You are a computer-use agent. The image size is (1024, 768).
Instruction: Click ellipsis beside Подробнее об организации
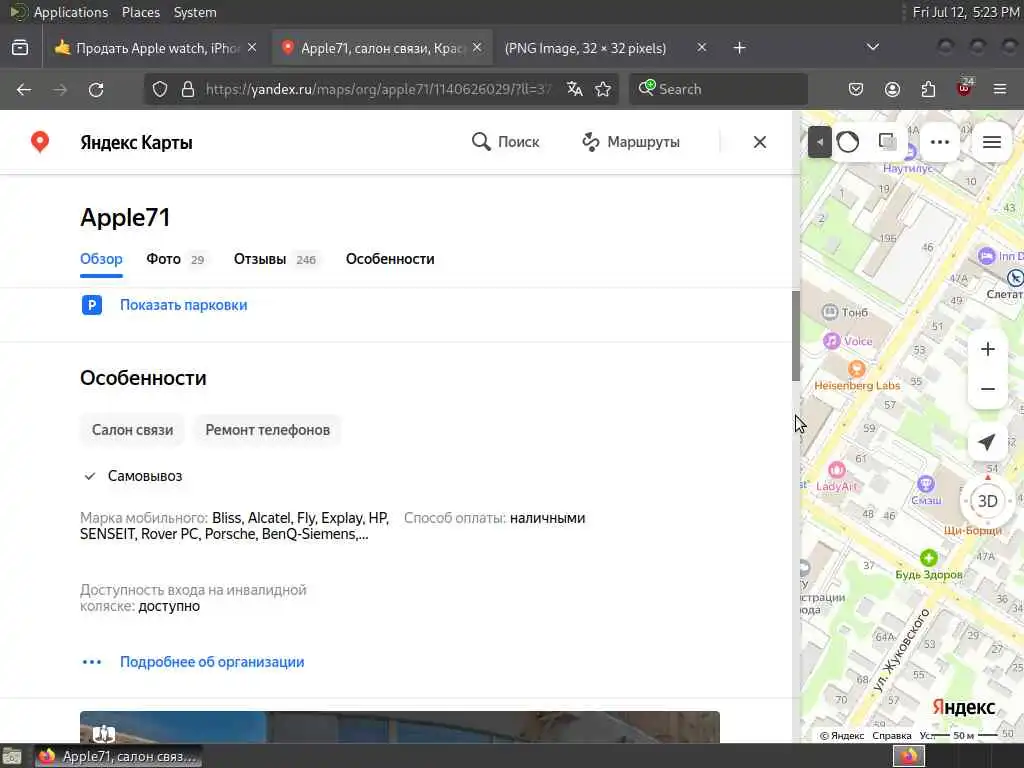[92, 662]
